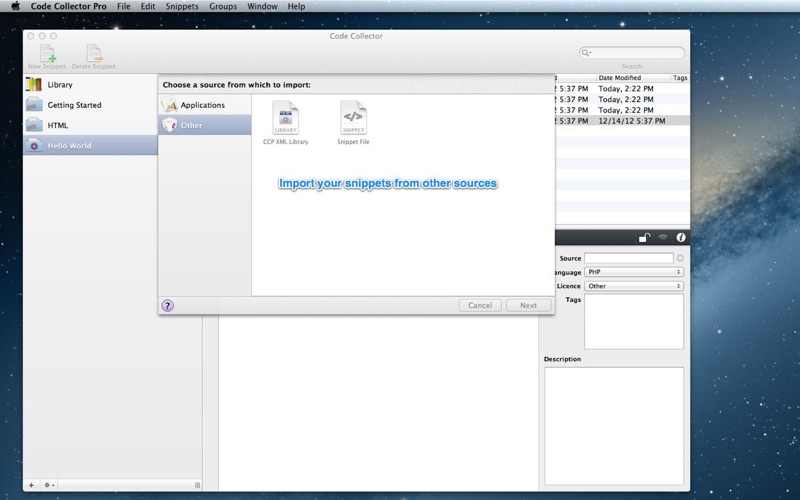Viewport: 800px width, 500px height.
Task: Click the info icon in dark bar
Action: click(x=681, y=237)
